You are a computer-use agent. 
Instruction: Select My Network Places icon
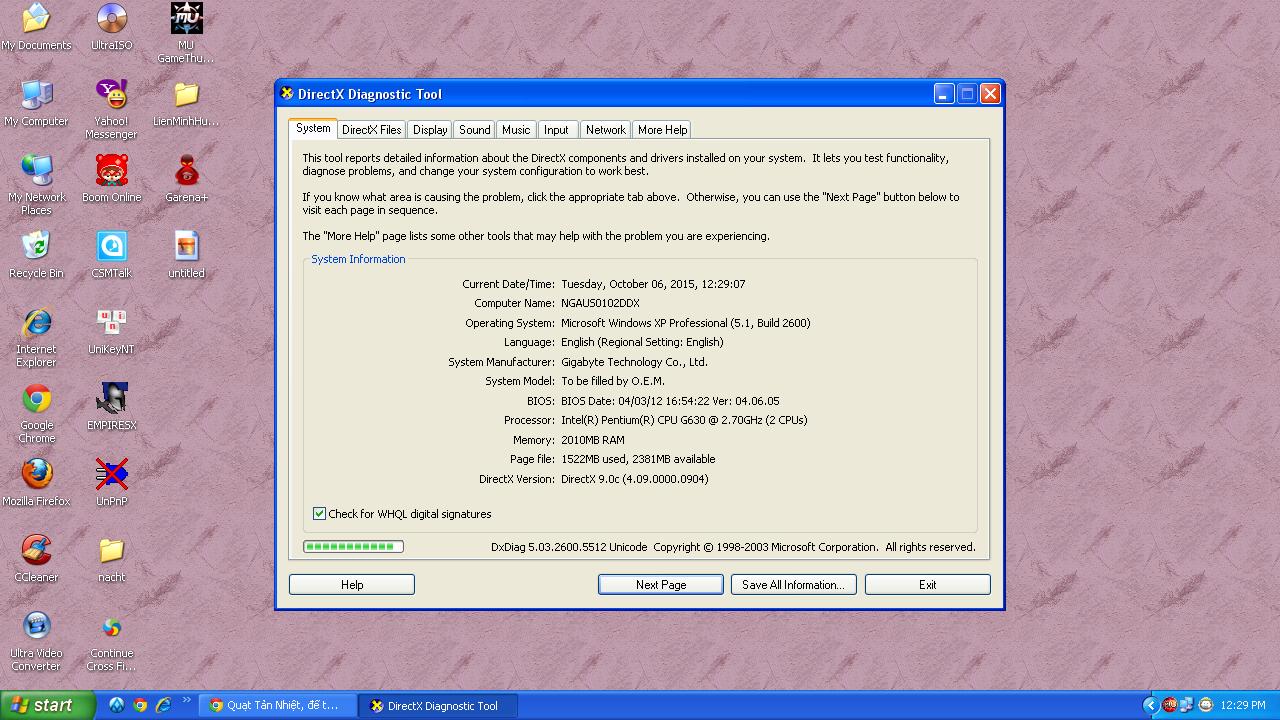tap(36, 185)
